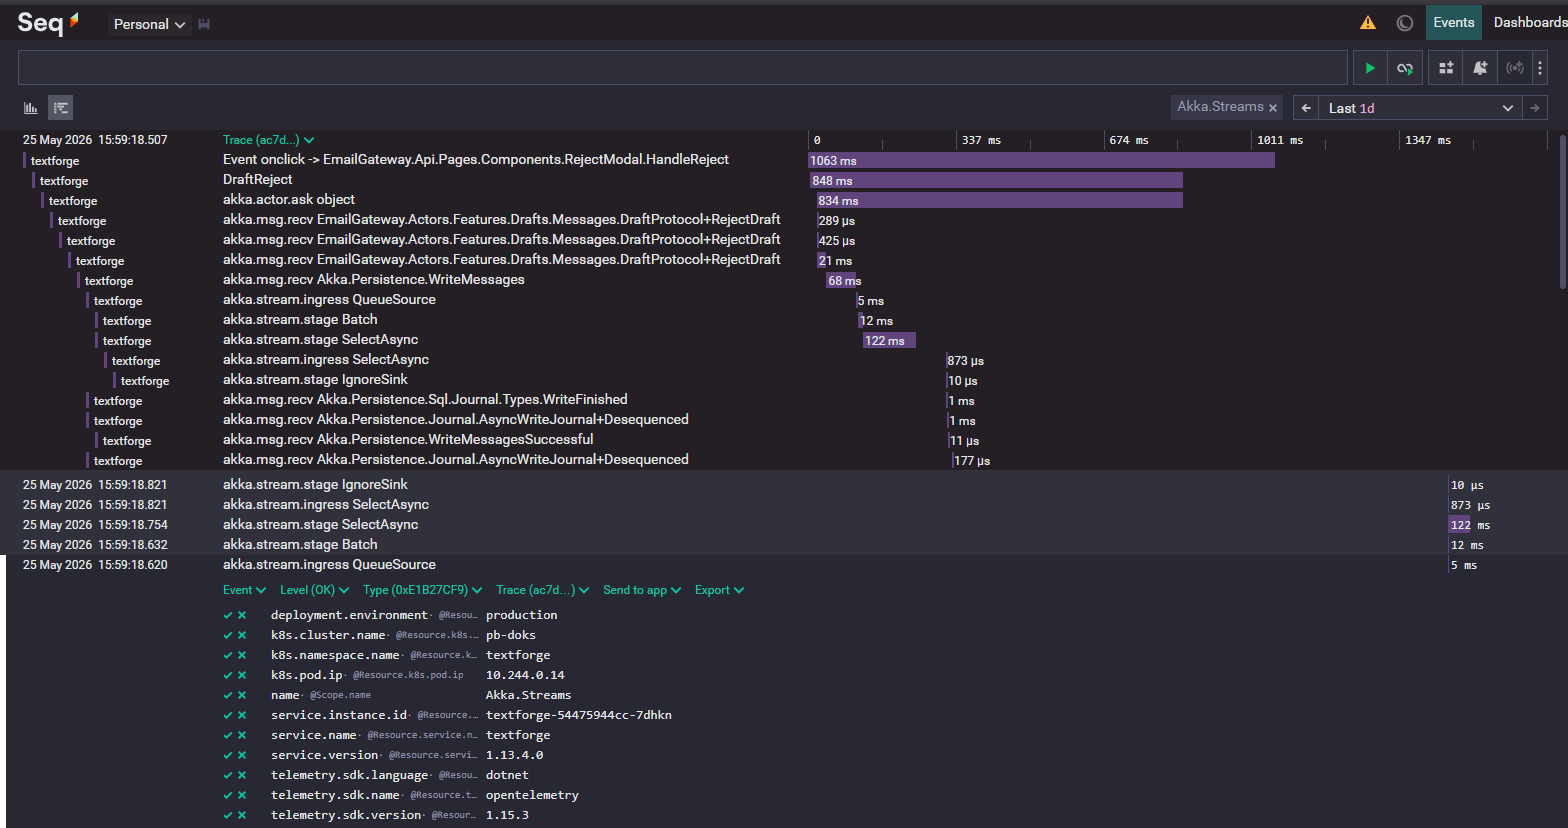Open the Personal workspace dropdown
Viewport: 1568px width, 828px height.
pos(149,24)
